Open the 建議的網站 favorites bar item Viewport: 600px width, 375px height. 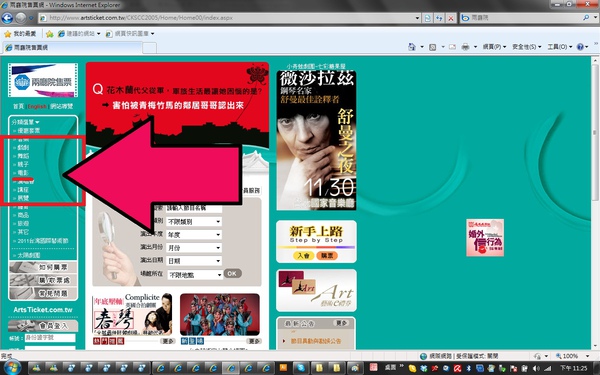point(79,34)
